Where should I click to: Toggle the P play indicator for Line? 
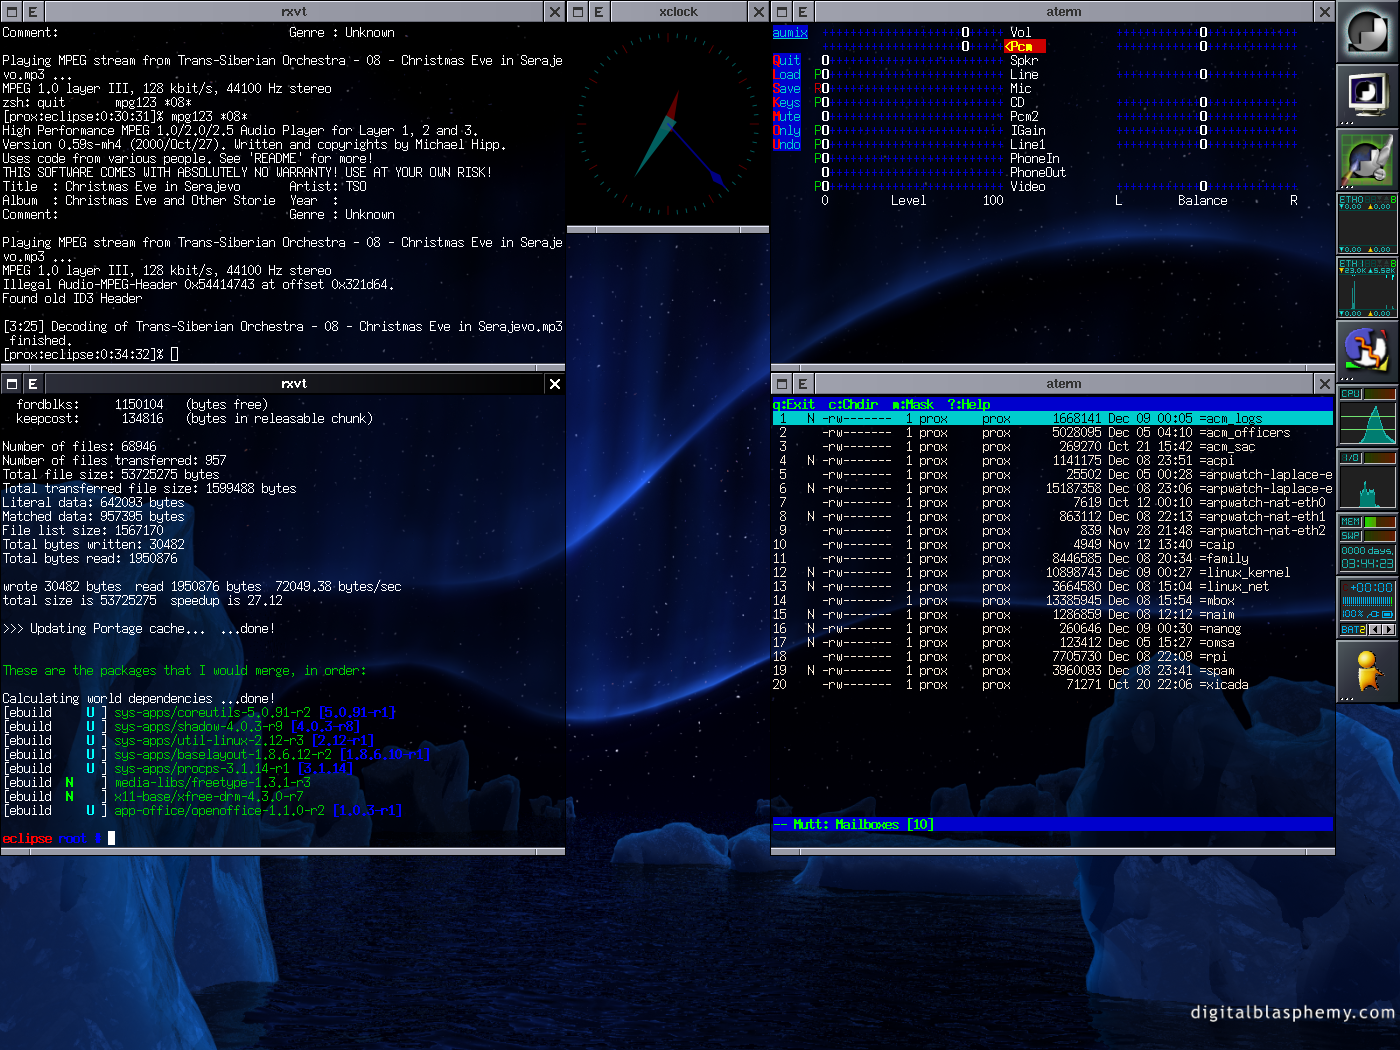coord(817,75)
